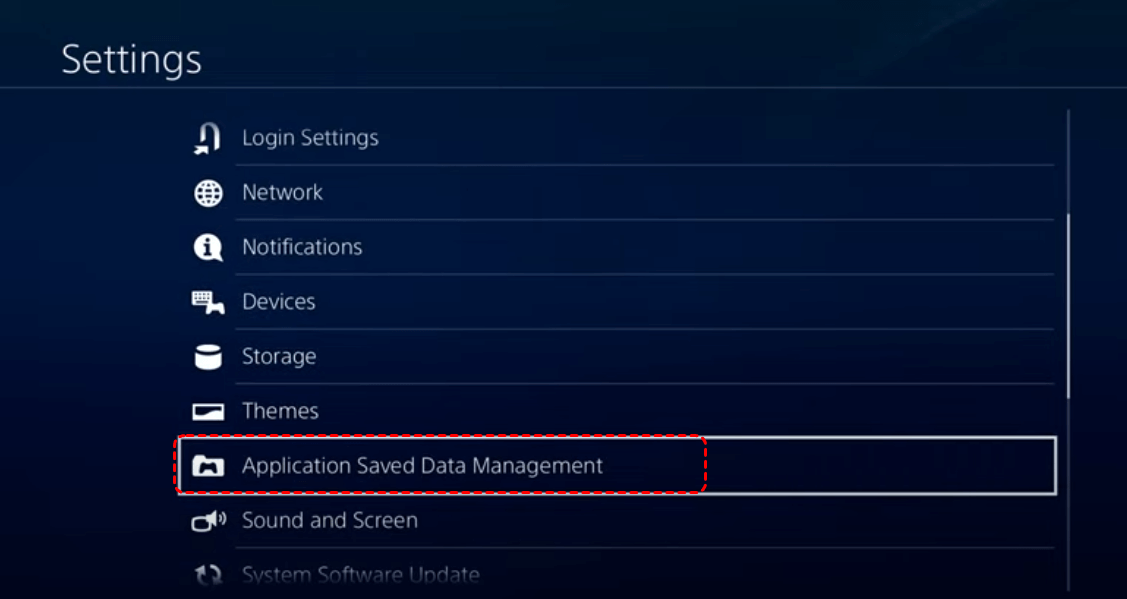Viewport: 1127px width, 599px height.
Task: Click the Storage cylinder icon
Action: click(208, 357)
